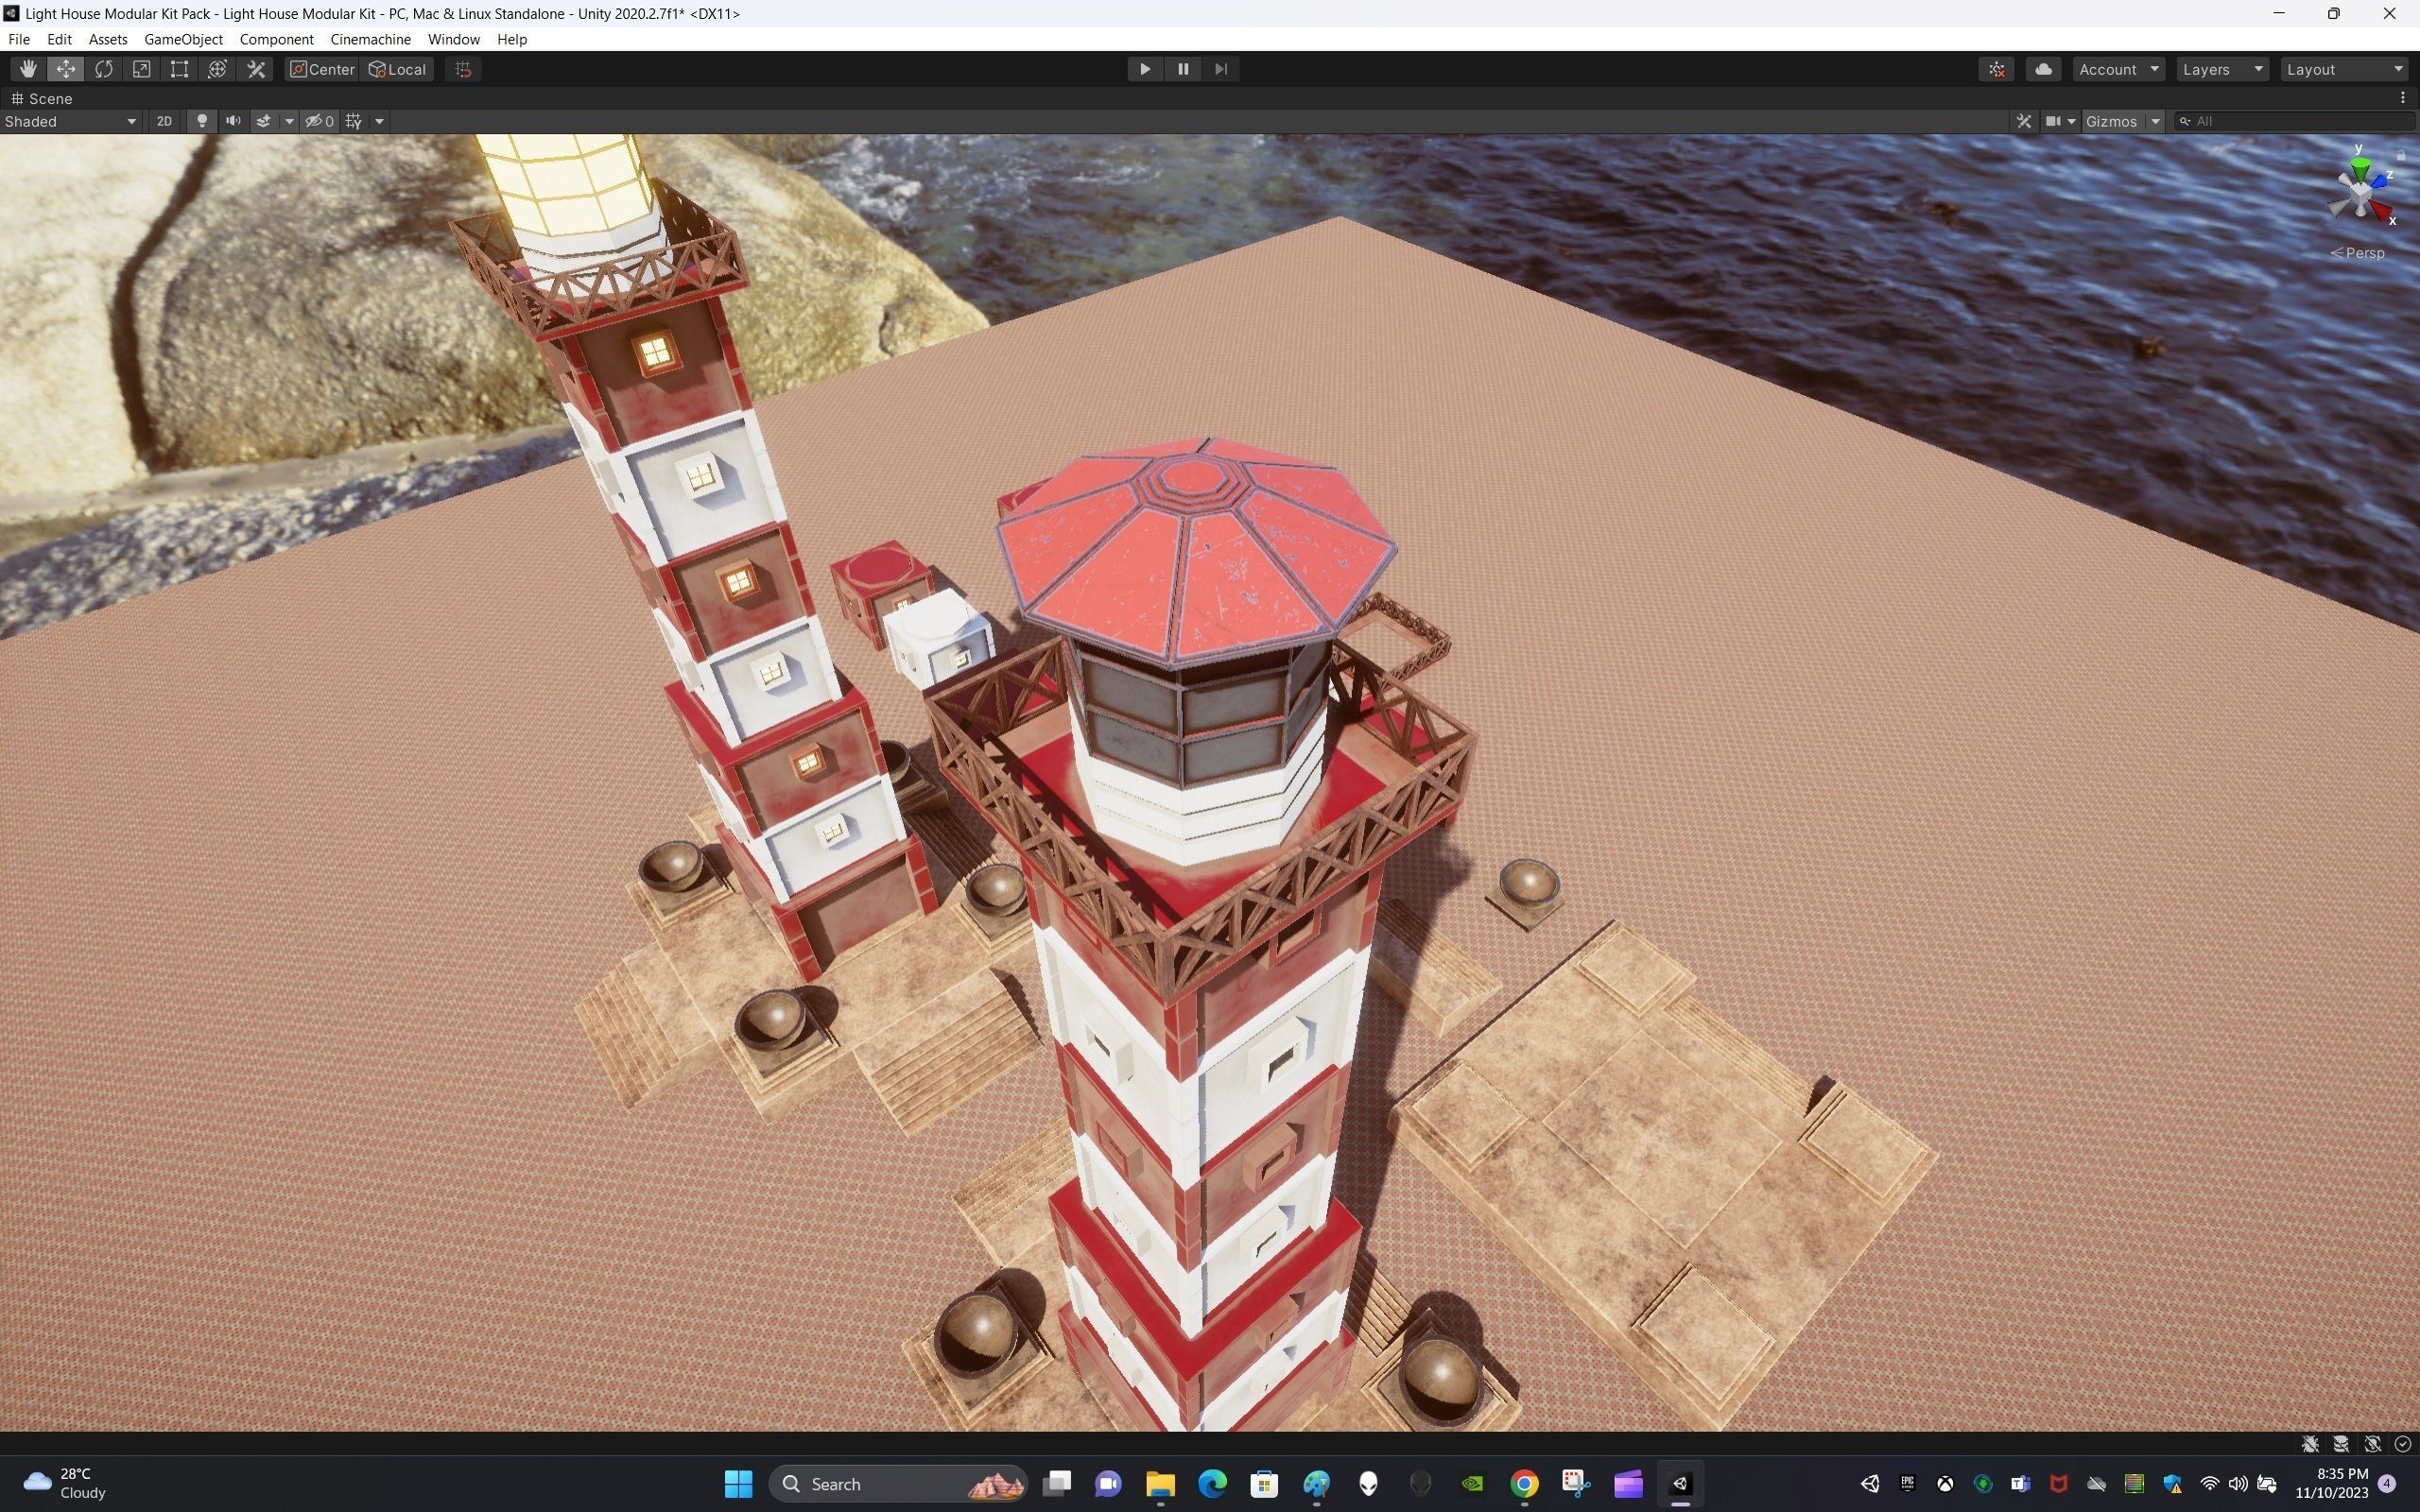
Task: Open the Layers dropdown
Action: [2223, 69]
